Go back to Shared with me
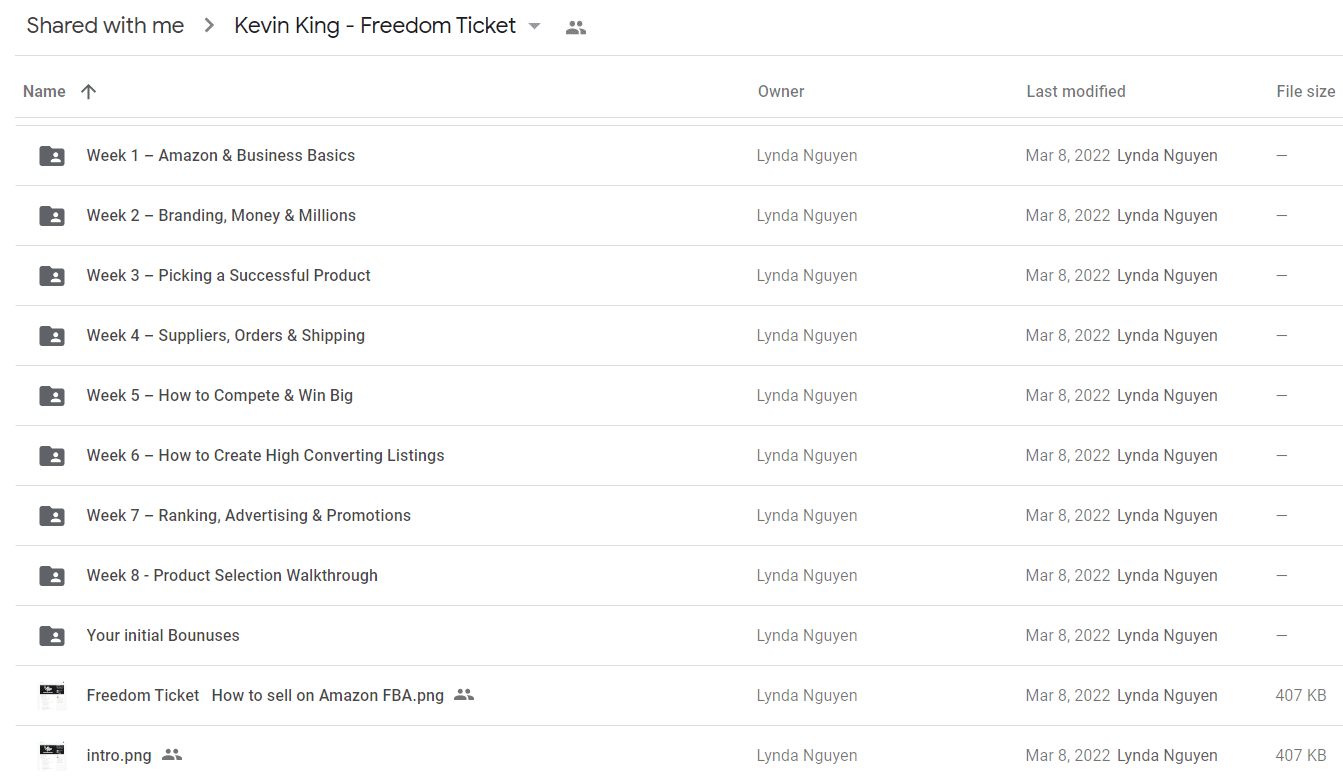Image resolution: width=1343 pixels, height=781 pixels. click(105, 26)
